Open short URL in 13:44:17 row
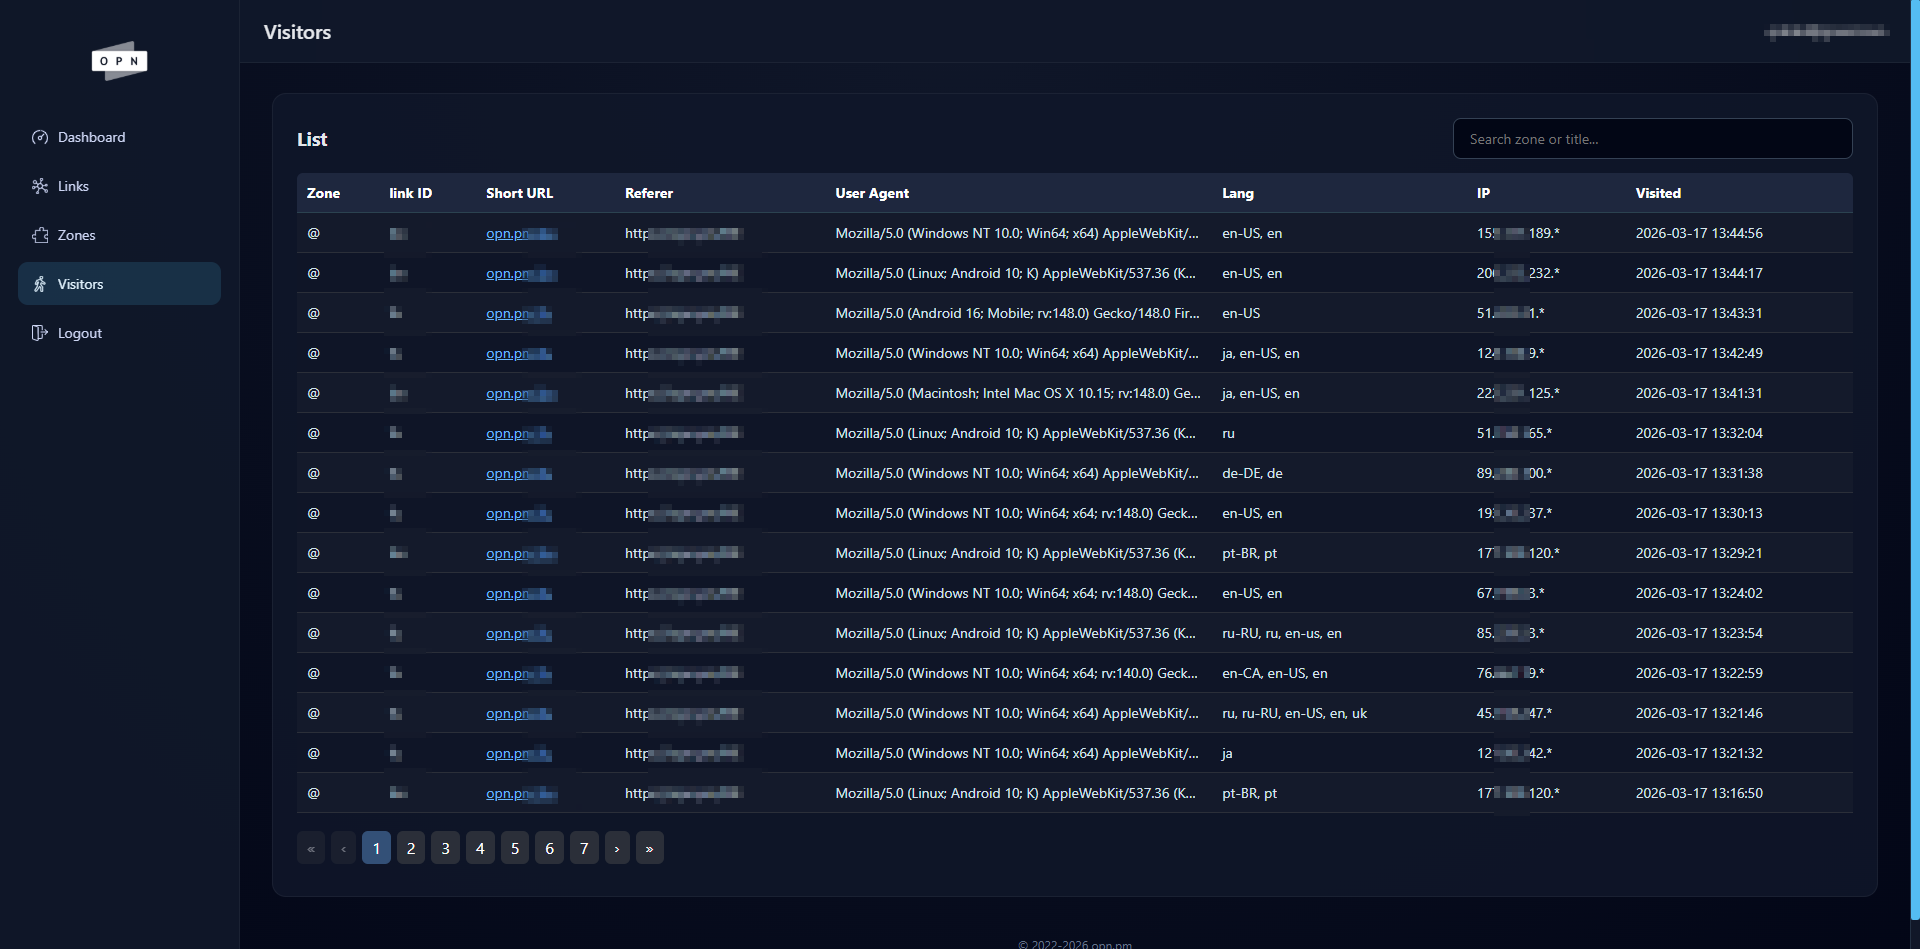This screenshot has height=949, width=1920. [521, 273]
